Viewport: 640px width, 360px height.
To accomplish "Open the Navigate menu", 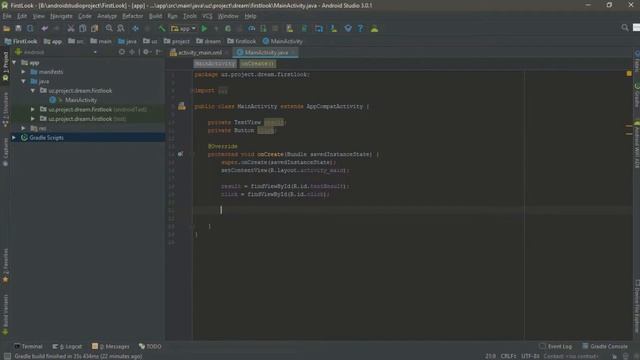I will point(61,16).
